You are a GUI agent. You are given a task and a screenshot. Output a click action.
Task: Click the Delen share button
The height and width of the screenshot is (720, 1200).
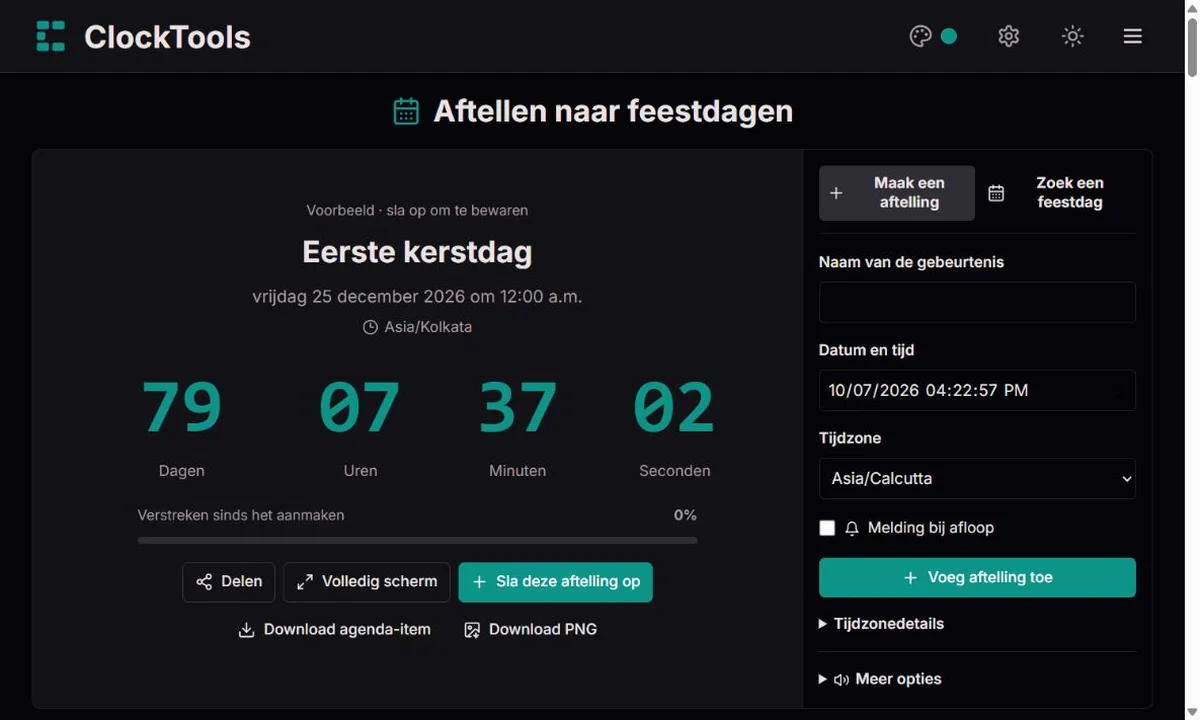[229, 582]
